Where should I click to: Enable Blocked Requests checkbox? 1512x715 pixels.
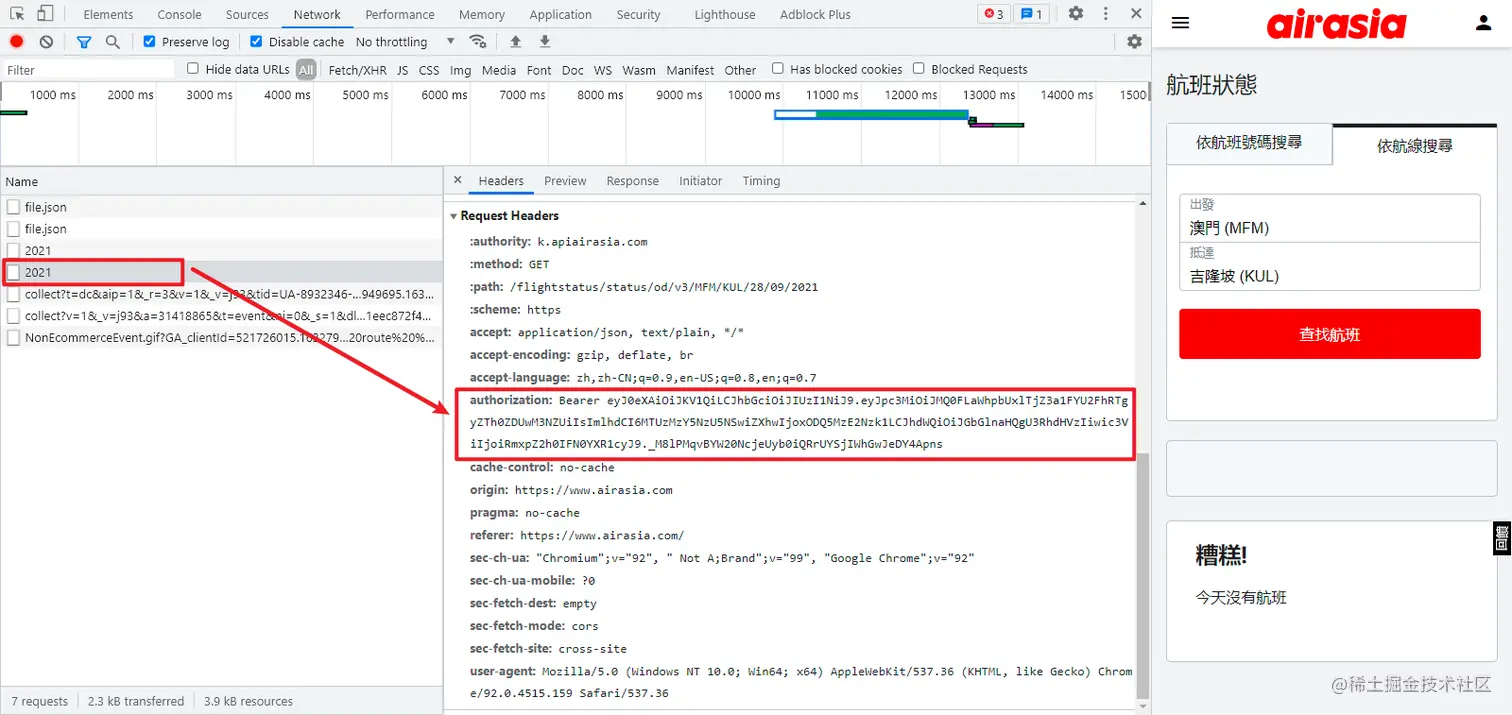coord(919,69)
